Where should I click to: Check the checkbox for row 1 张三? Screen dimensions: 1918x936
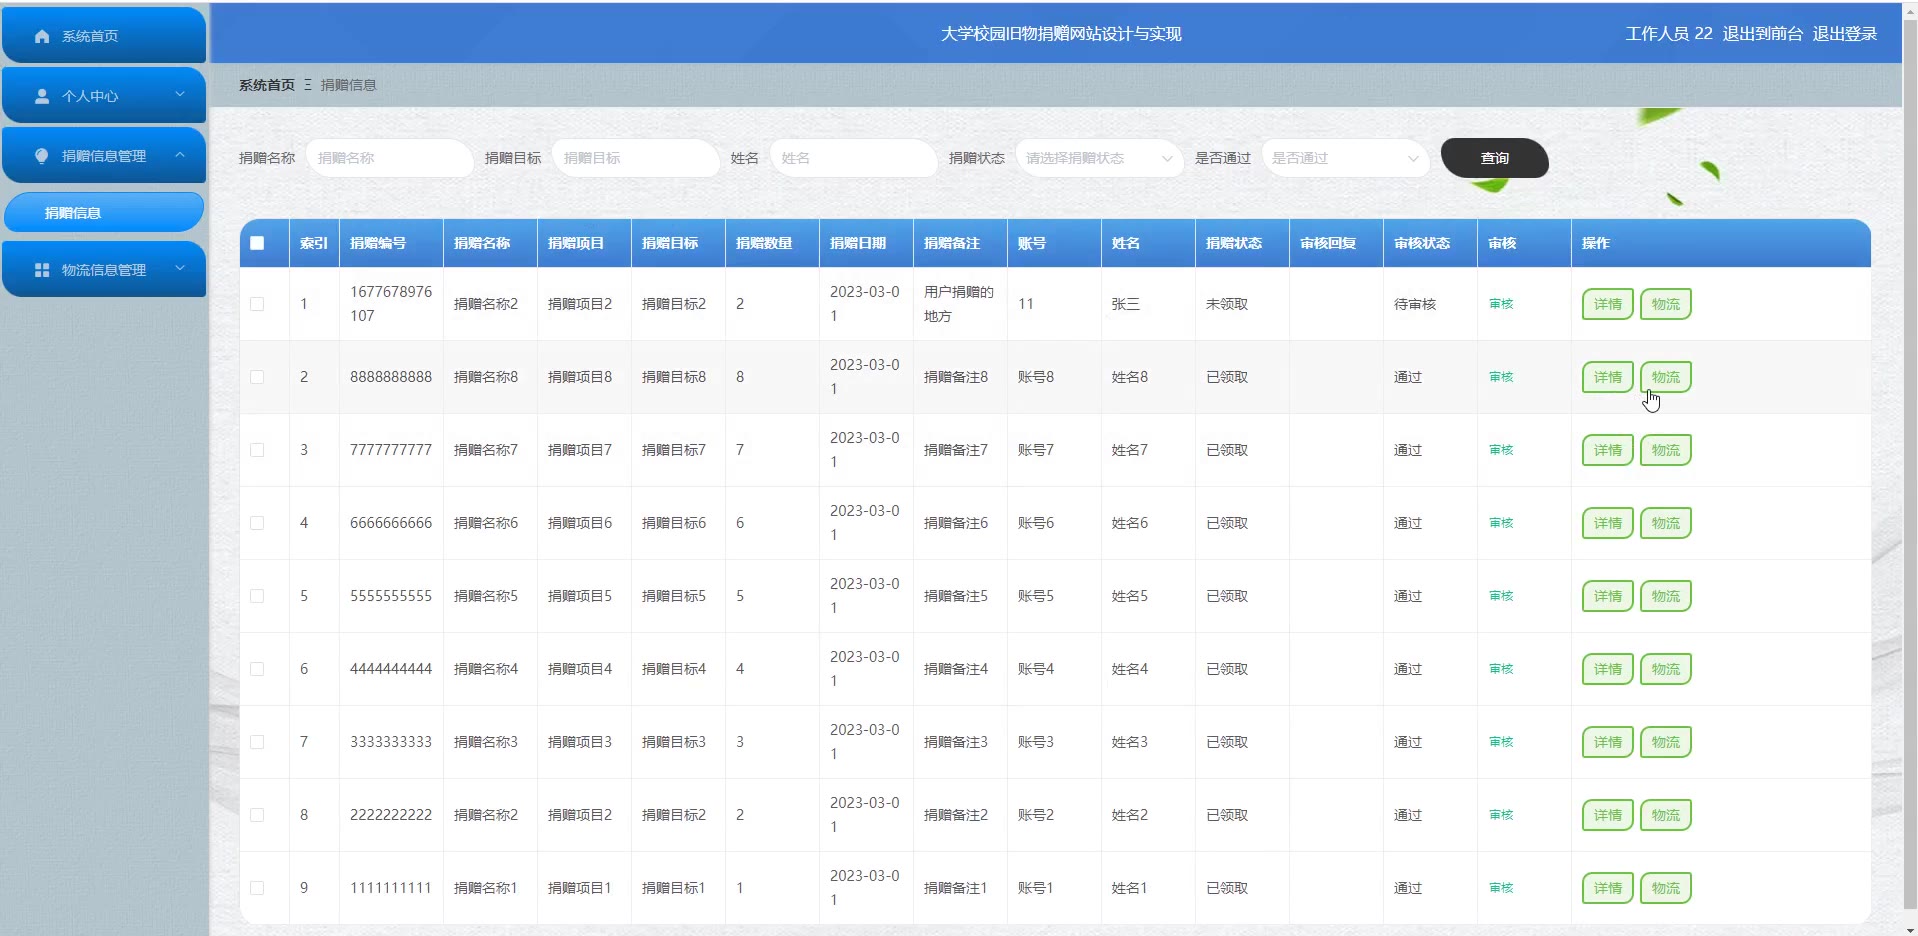[x=257, y=304]
